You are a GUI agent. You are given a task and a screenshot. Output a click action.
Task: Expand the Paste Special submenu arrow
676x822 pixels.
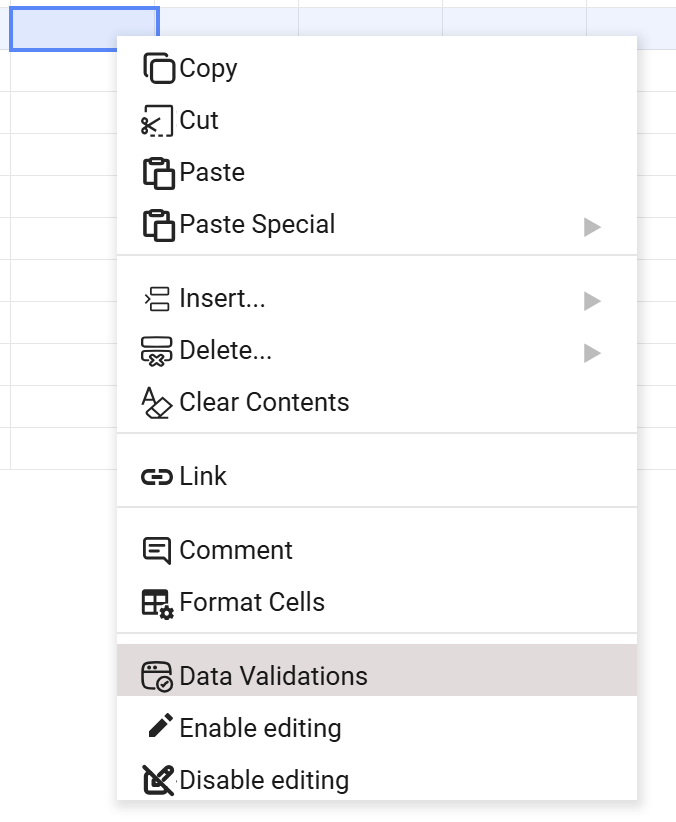coord(592,226)
